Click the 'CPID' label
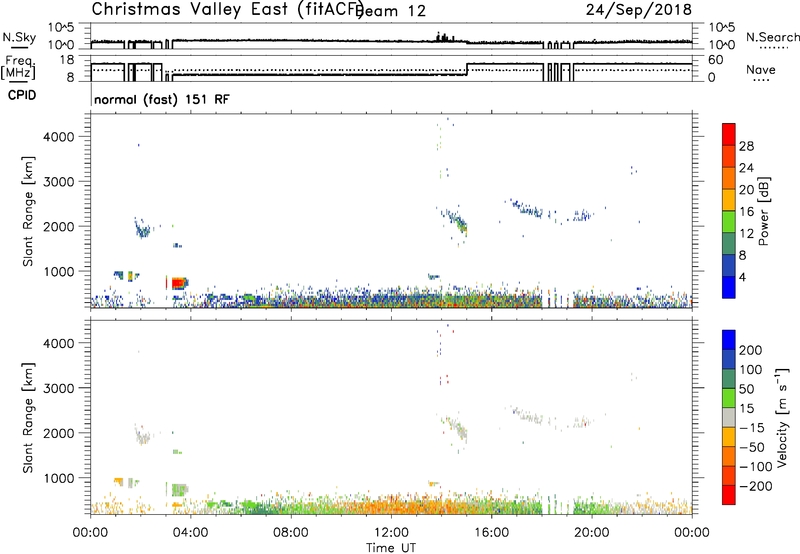Viewport: 800px width, 554px height. 22,95
